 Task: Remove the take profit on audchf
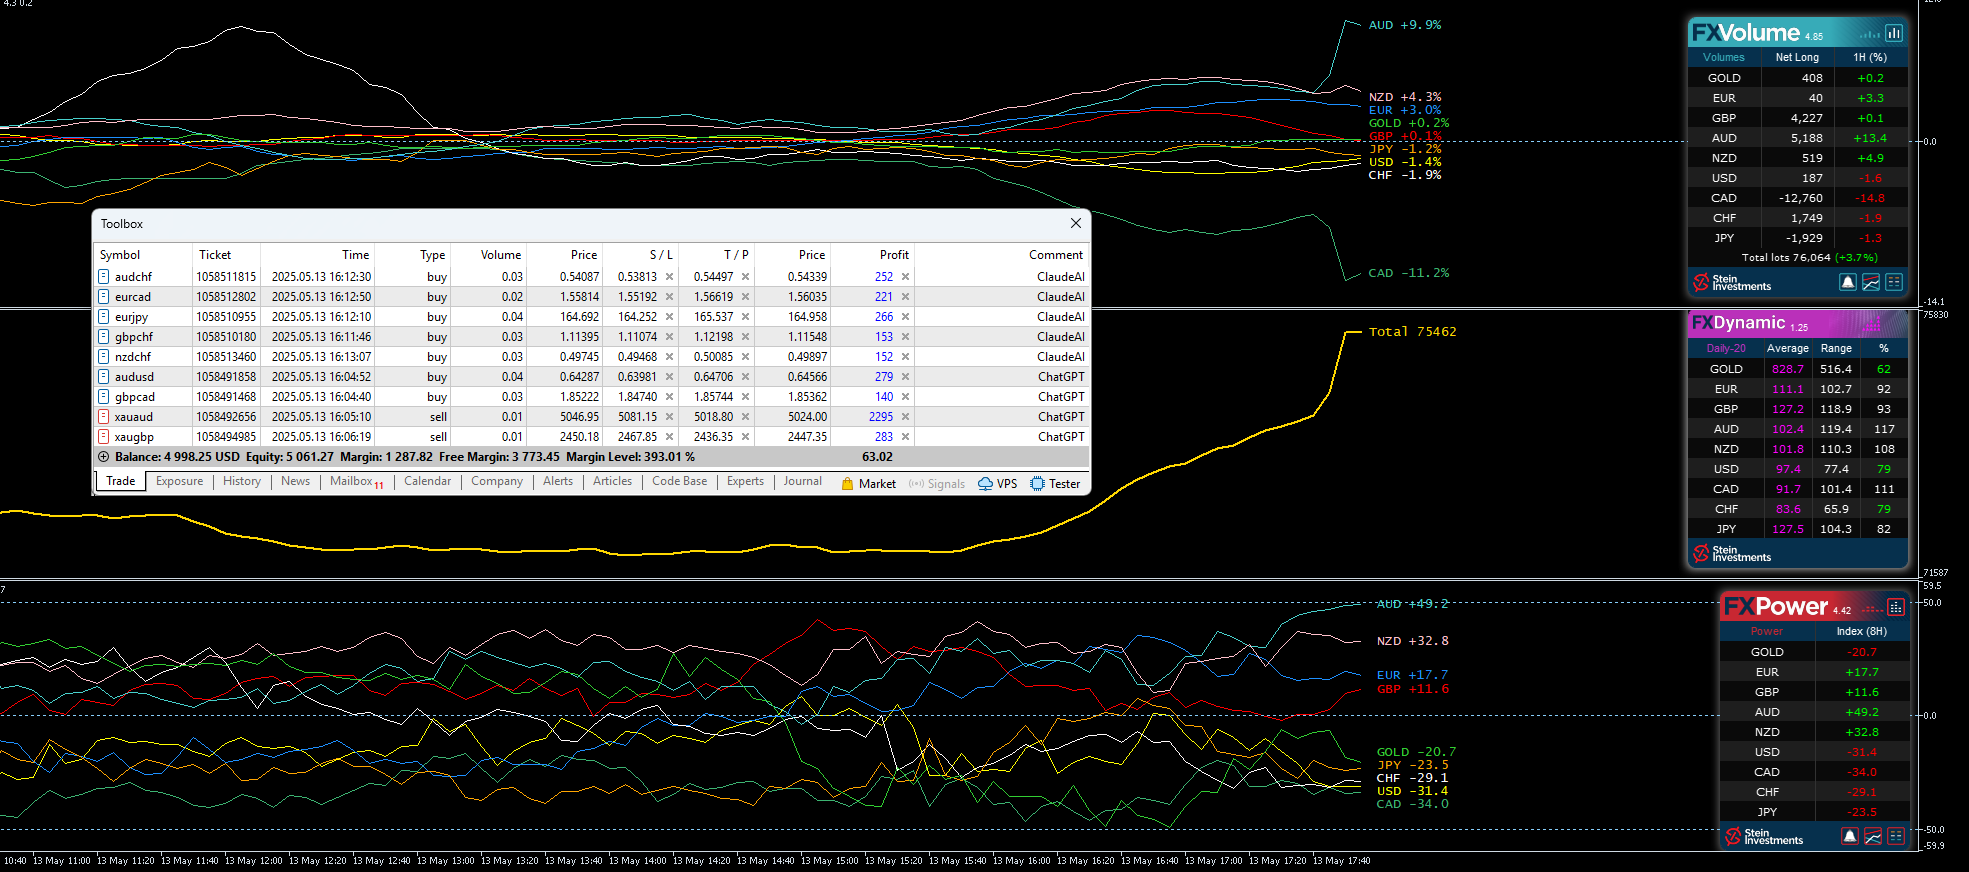(745, 277)
